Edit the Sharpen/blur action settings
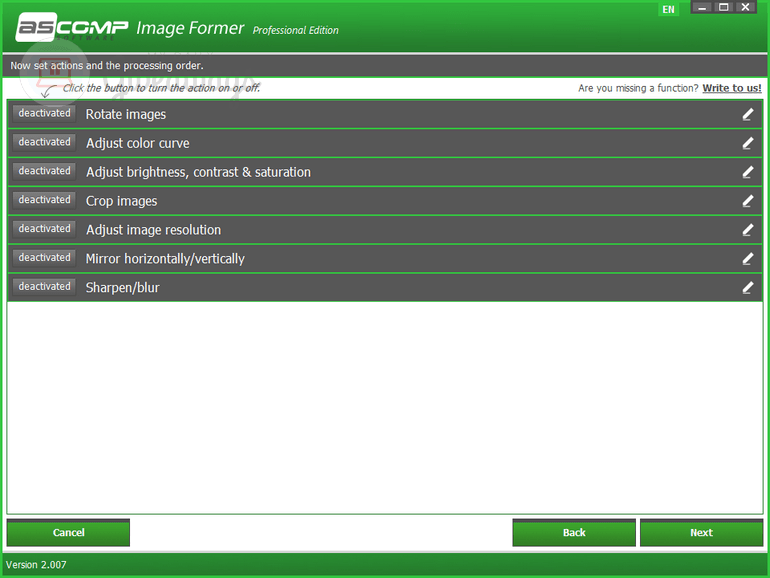Screen dimensions: 770x578 tap(747, 288)
